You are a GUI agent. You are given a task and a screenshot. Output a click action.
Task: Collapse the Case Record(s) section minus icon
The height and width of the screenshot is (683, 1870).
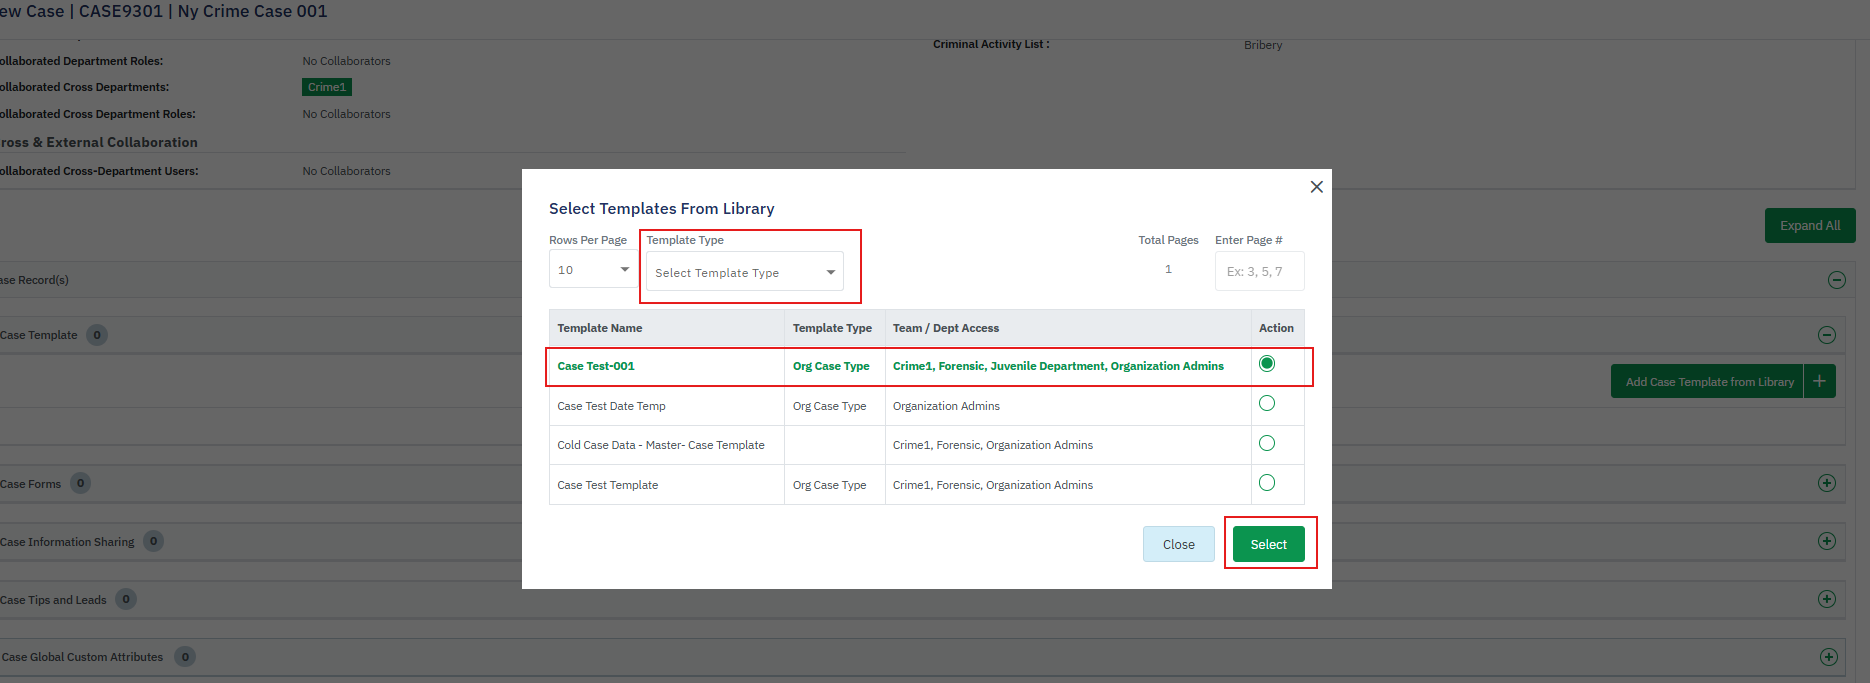[x=1837, y=280]
